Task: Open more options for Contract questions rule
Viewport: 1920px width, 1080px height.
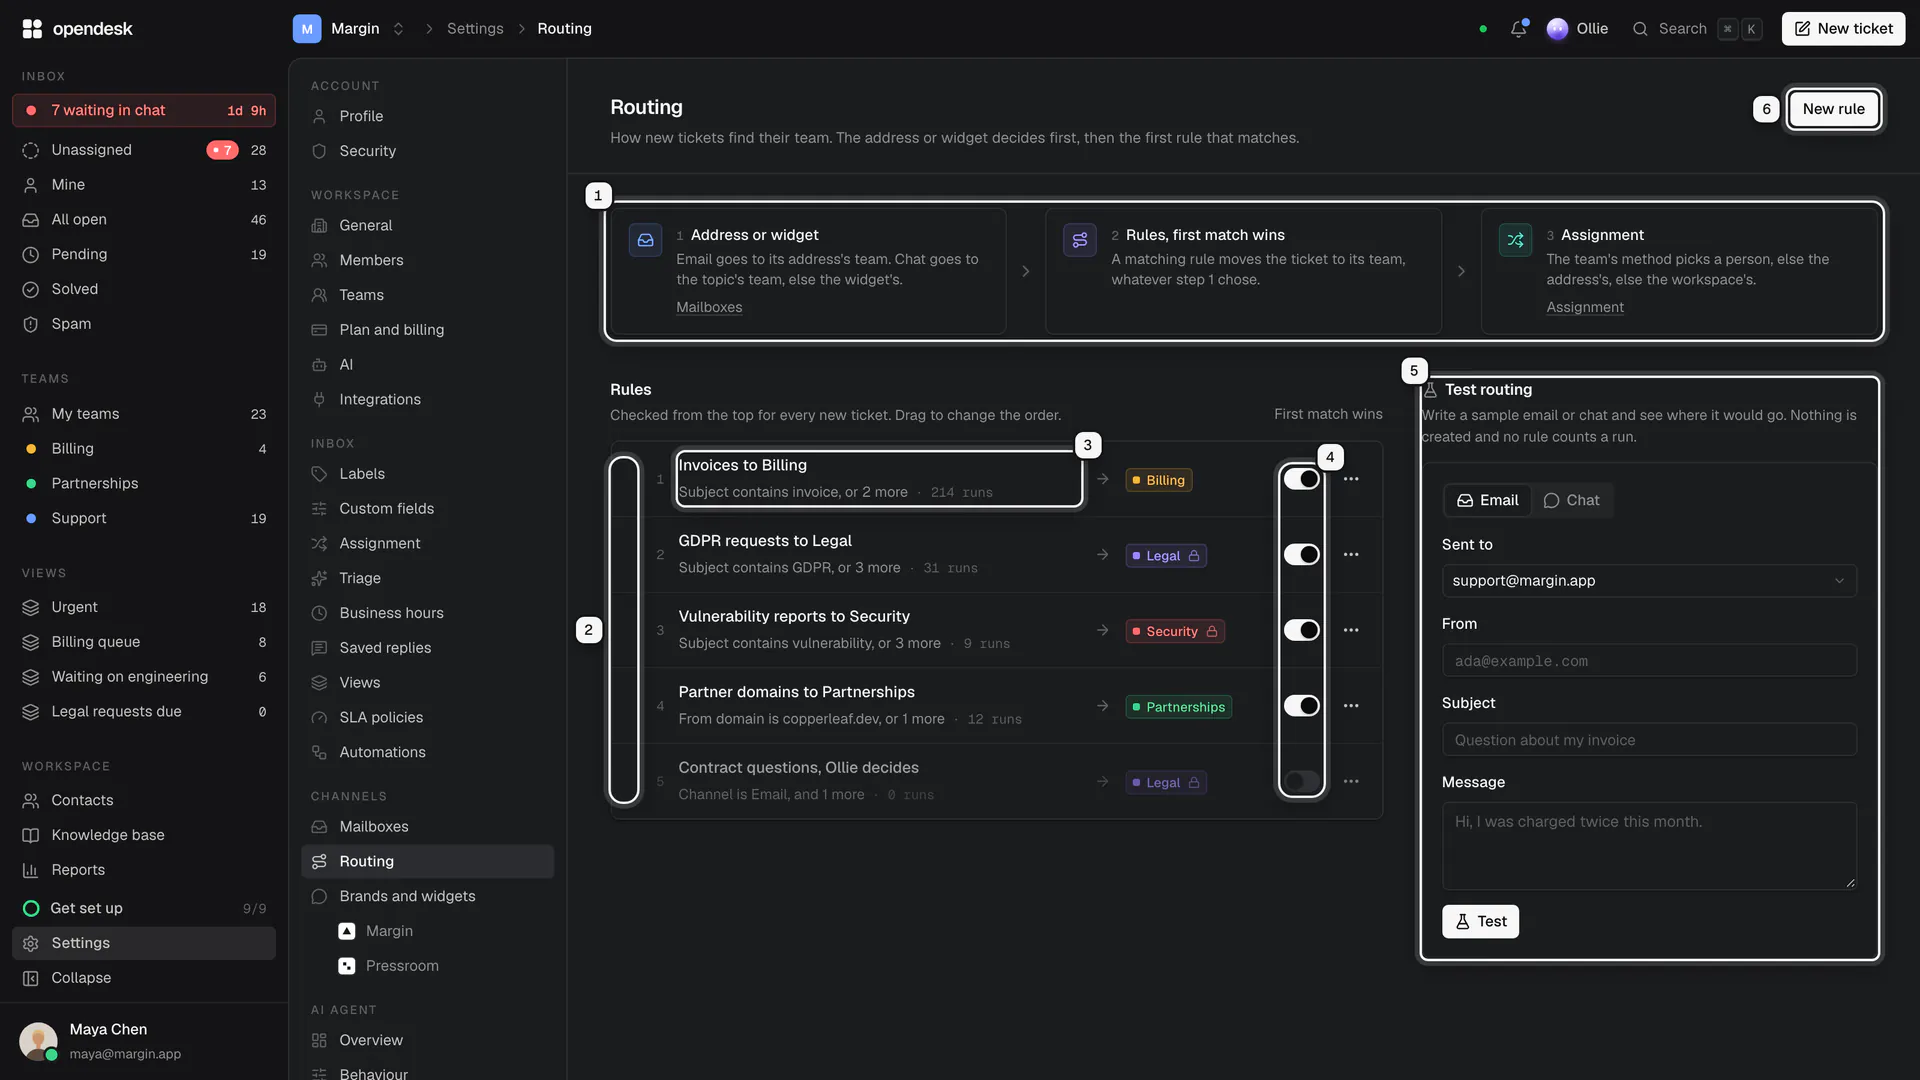Action: [1351, 781]
